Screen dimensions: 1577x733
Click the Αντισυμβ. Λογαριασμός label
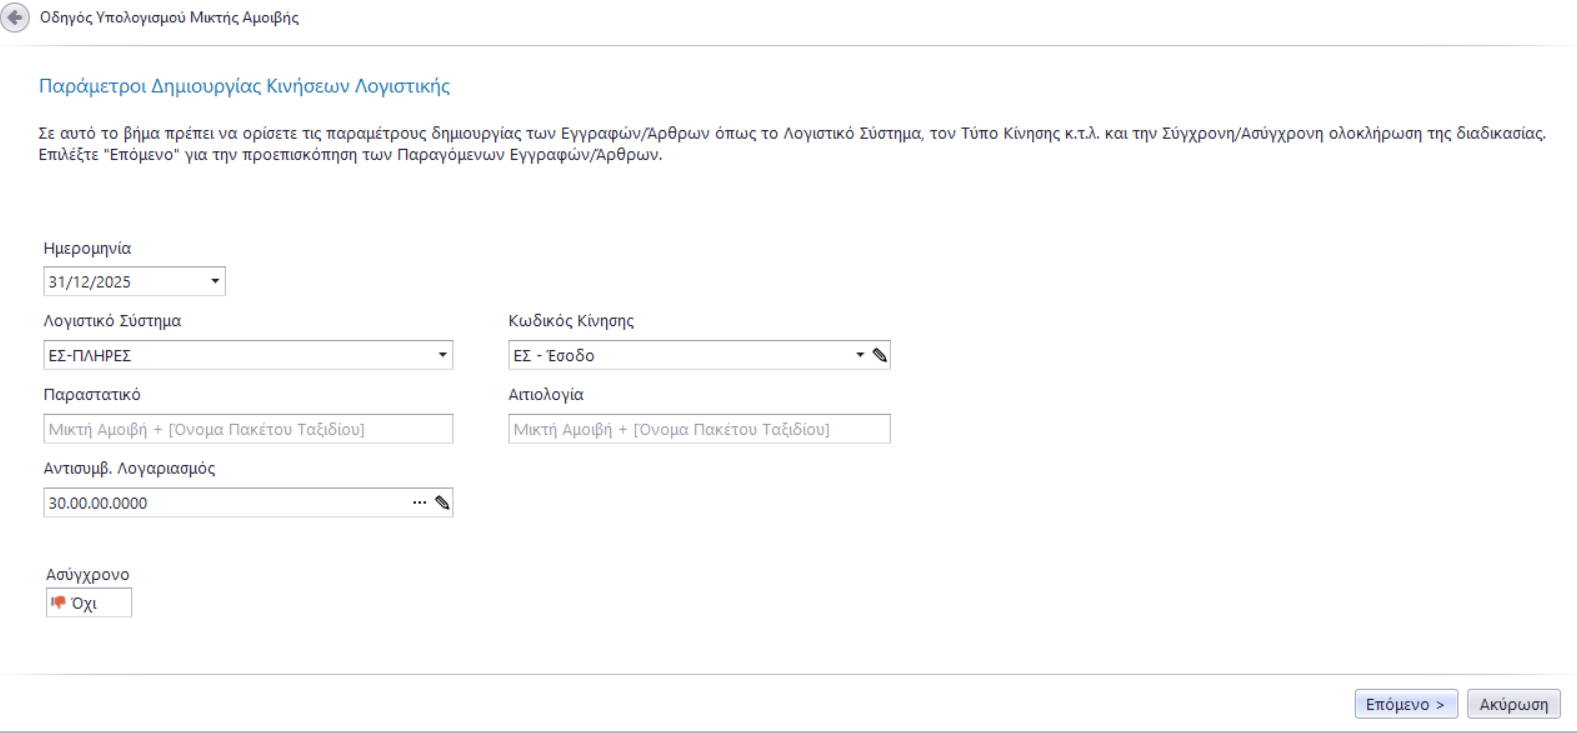point(129,468)
